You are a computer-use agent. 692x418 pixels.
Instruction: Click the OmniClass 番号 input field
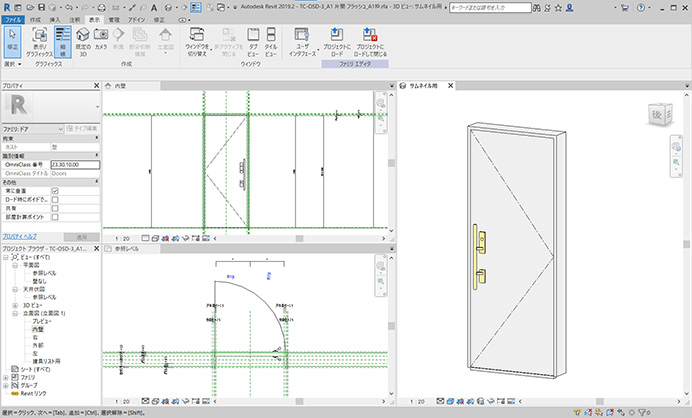pos(75,165)
